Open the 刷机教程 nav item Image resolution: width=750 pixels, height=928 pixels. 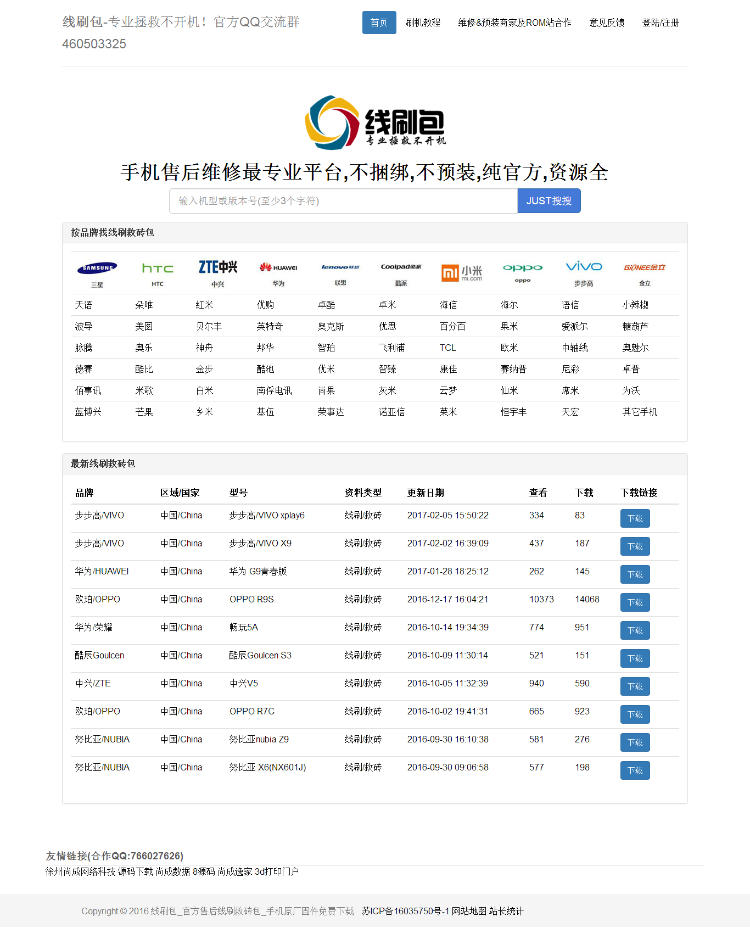(423, 22)
